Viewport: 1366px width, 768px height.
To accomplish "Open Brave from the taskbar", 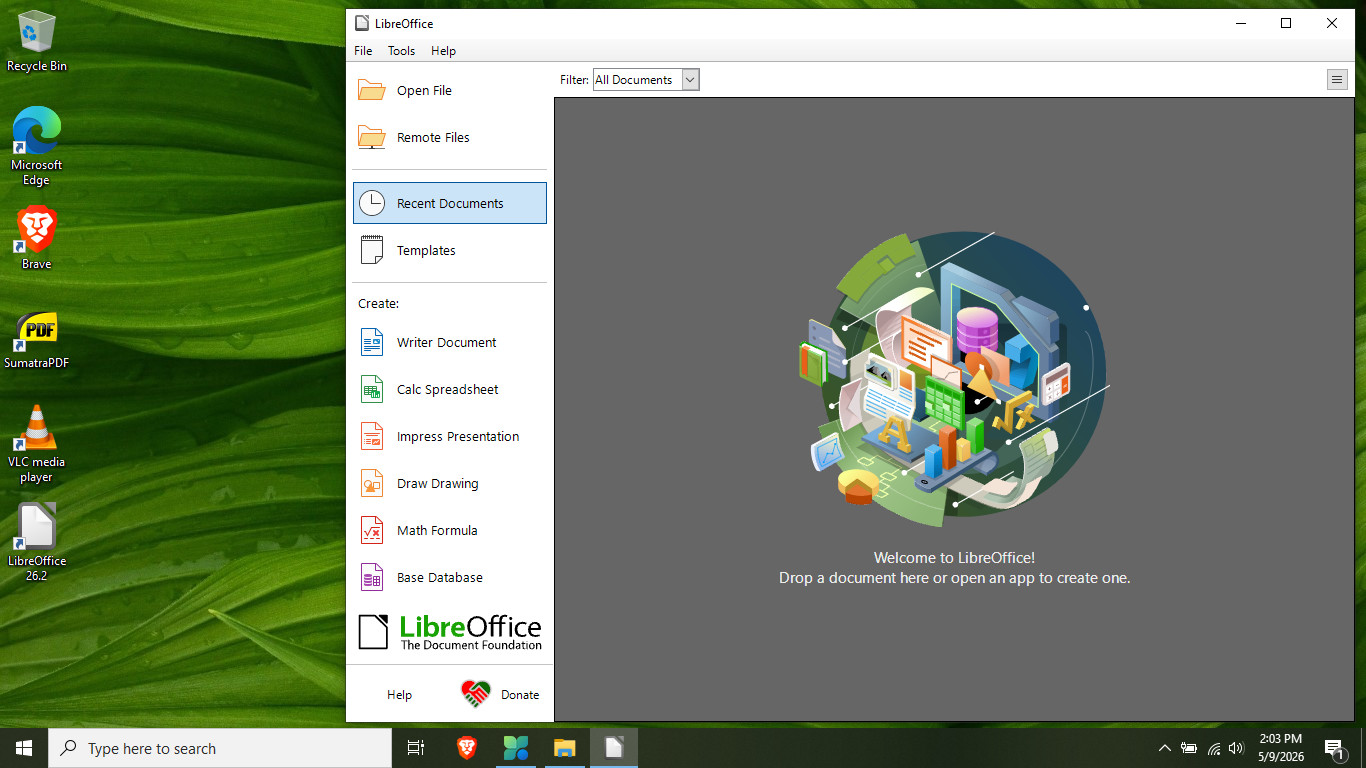I will [x=467, y=748].
